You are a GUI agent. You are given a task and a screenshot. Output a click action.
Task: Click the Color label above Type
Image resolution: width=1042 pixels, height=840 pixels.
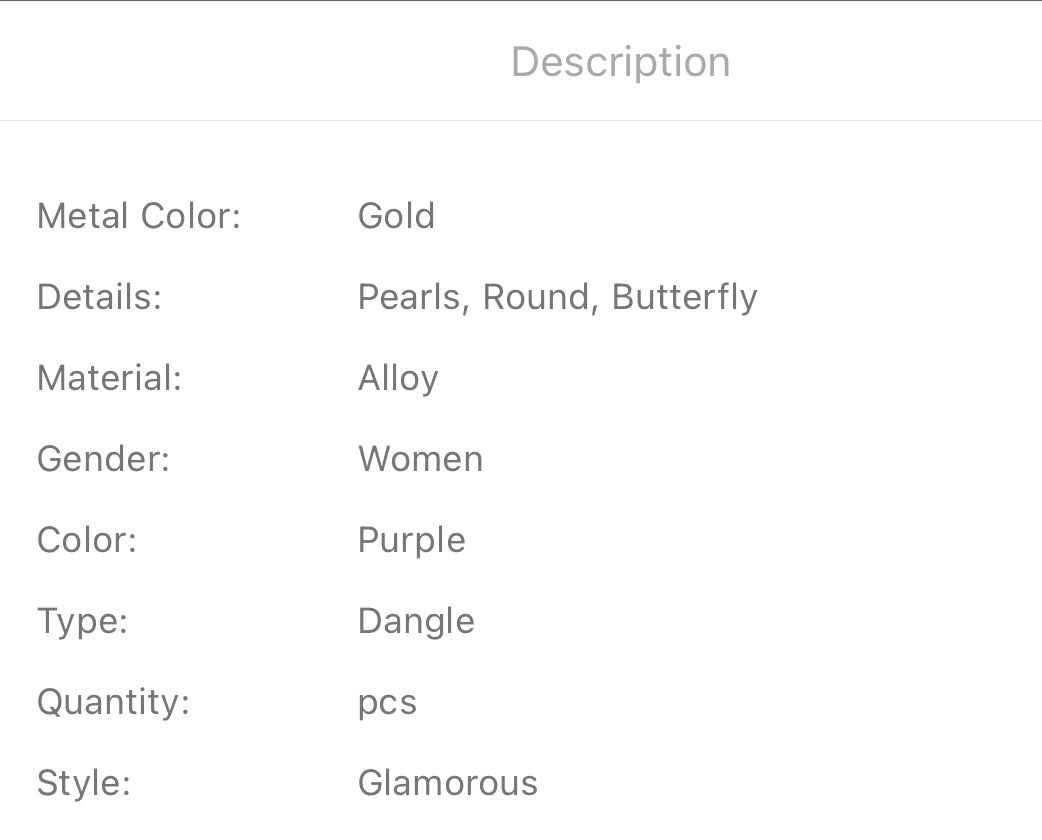(87, 540)
